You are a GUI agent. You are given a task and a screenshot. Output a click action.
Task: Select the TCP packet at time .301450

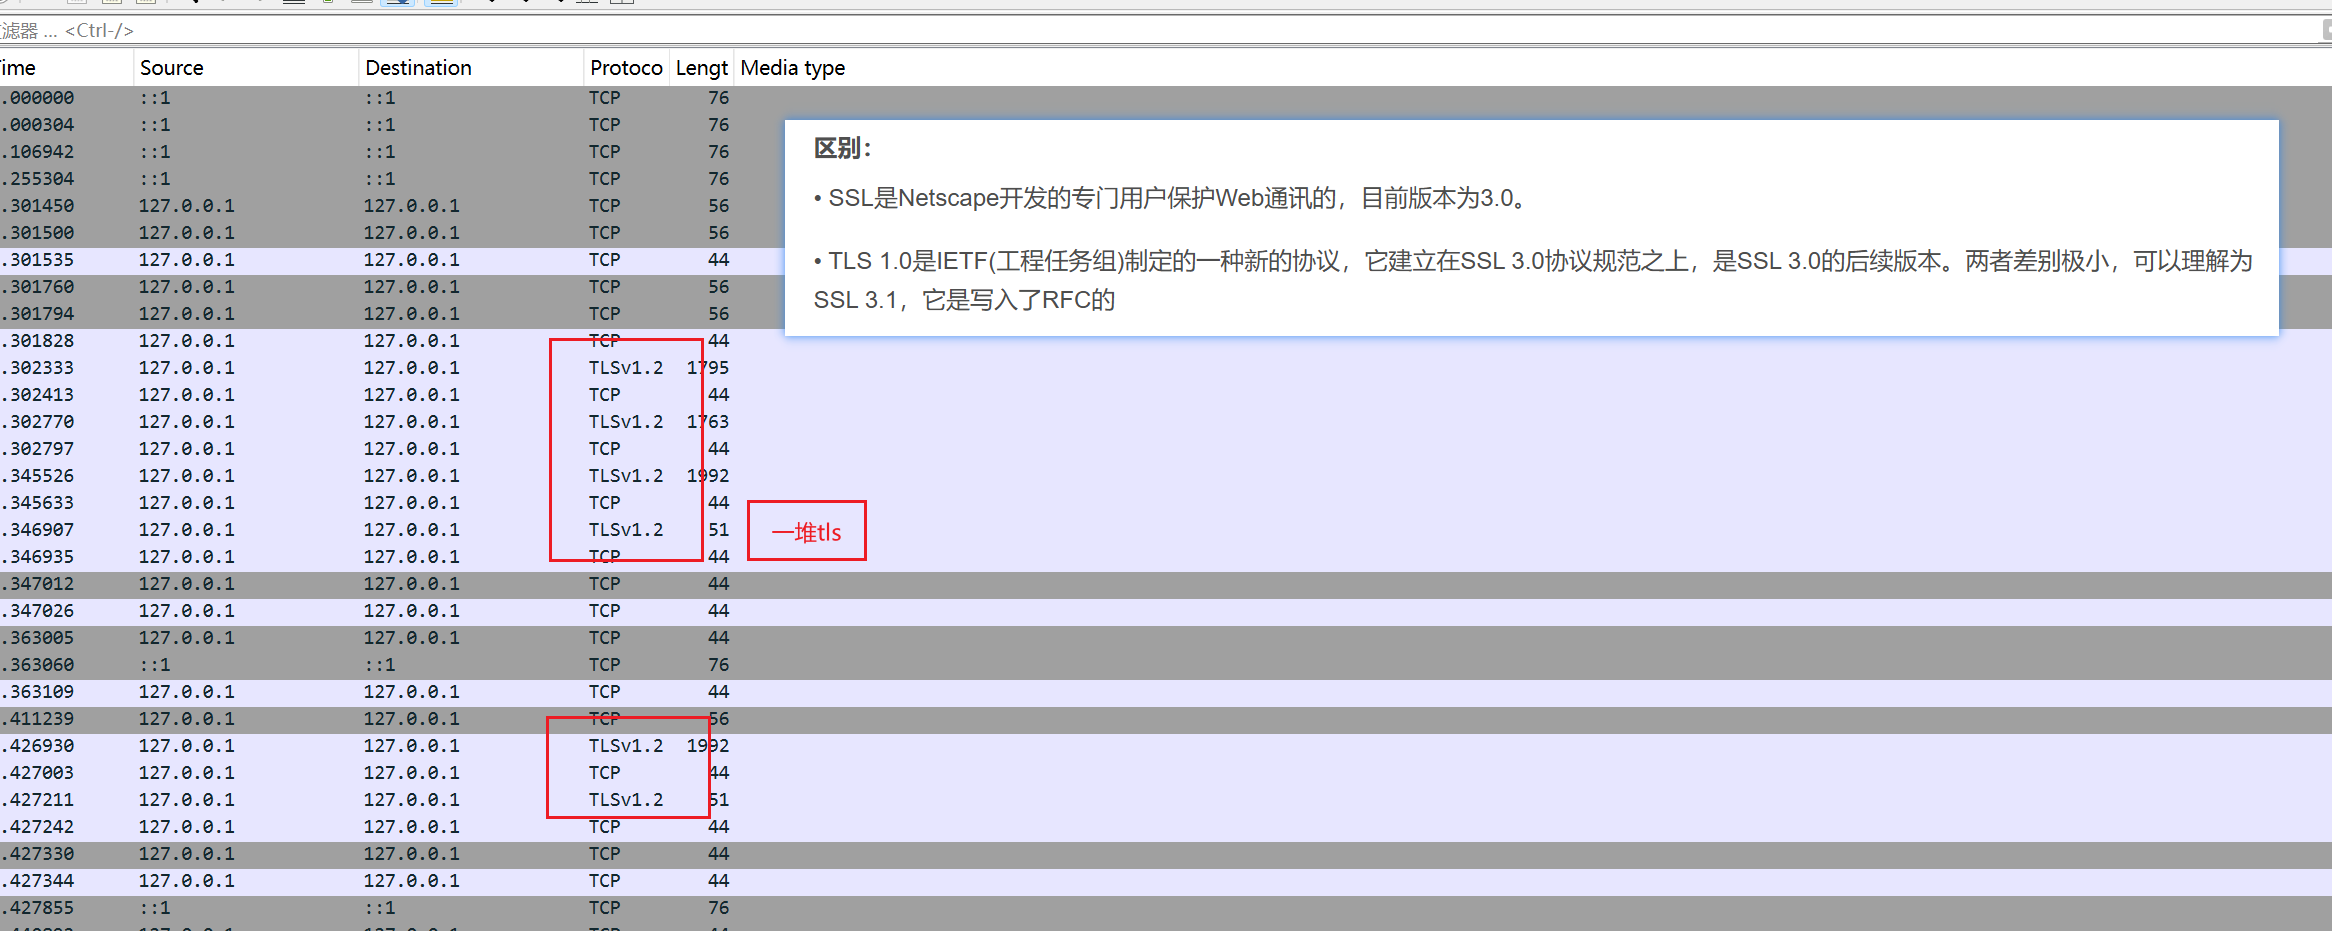pos(400,206)
